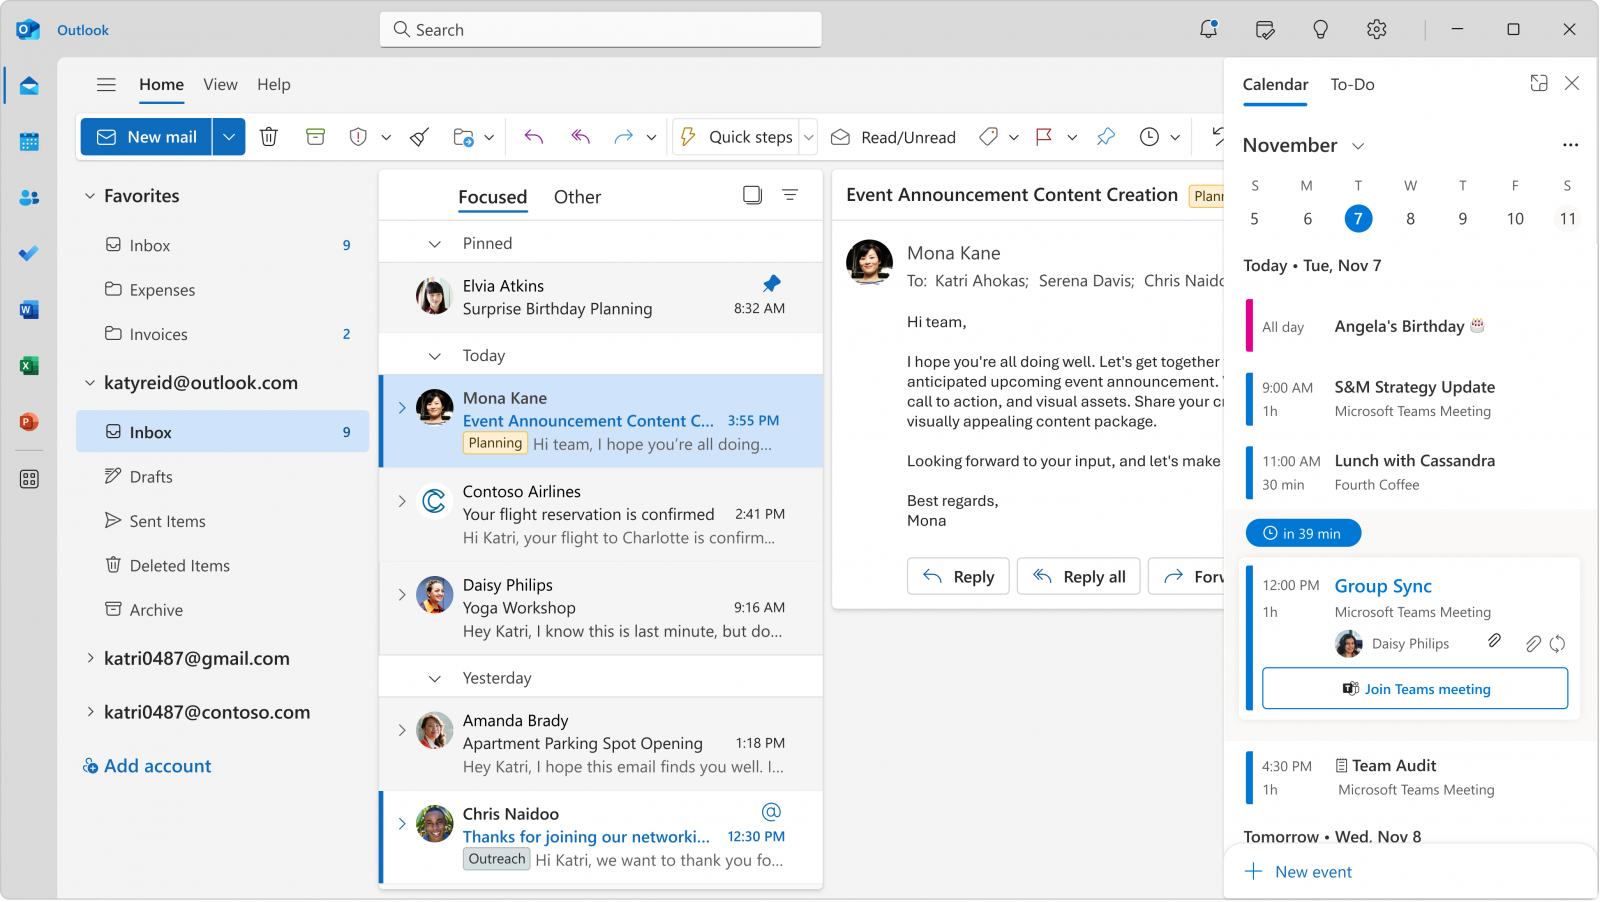Unpin the Elvia Atkins message
Screen dimensions: 1600x902
(771, 284)
